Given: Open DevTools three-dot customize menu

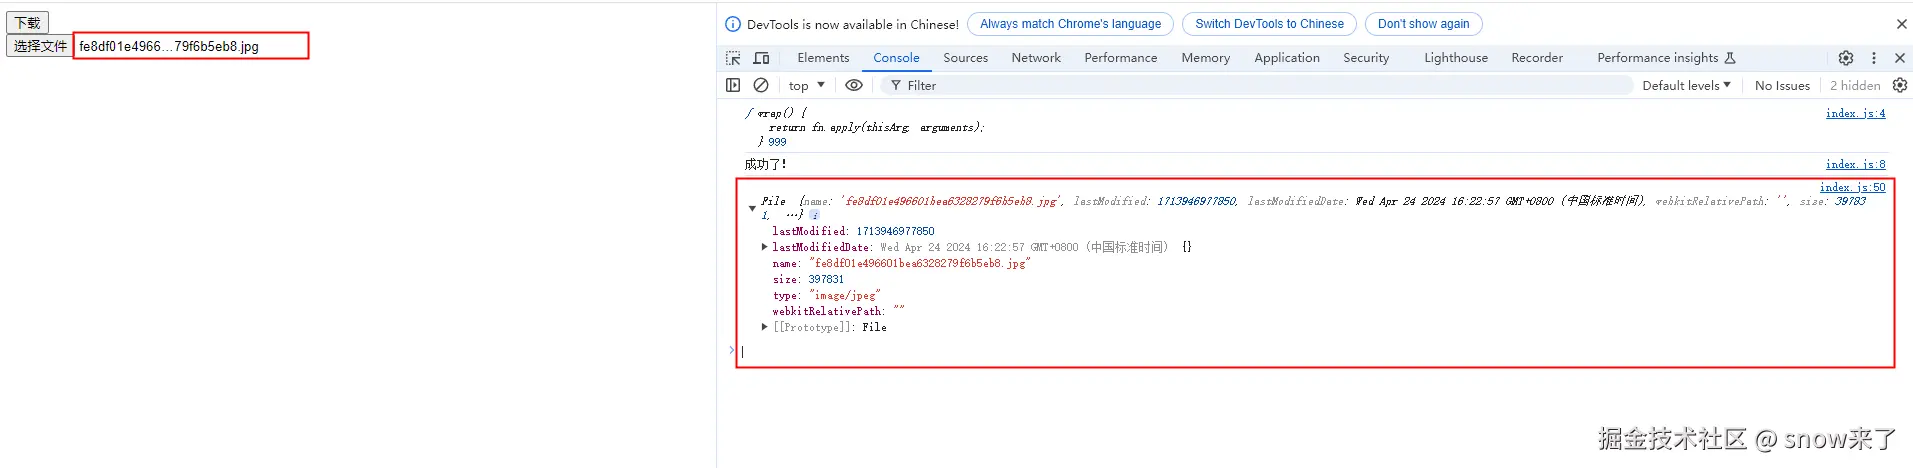Looking at the screenshot, I should point(1874,58).
